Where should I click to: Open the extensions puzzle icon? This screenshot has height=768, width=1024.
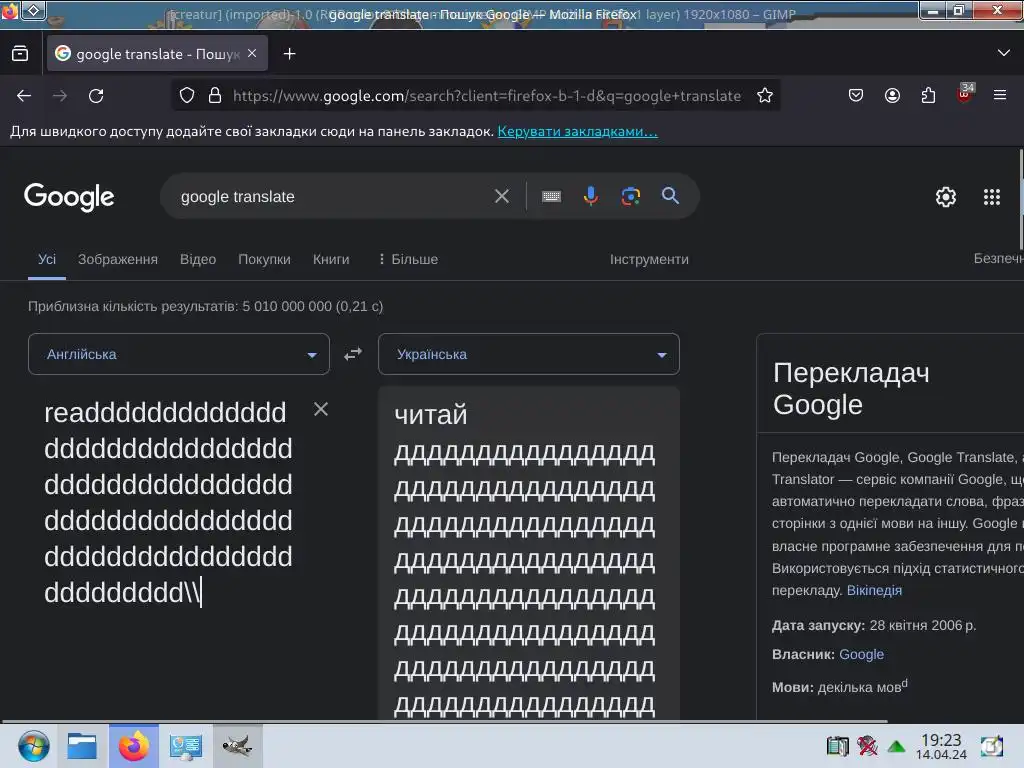click(x=928, y=95)
